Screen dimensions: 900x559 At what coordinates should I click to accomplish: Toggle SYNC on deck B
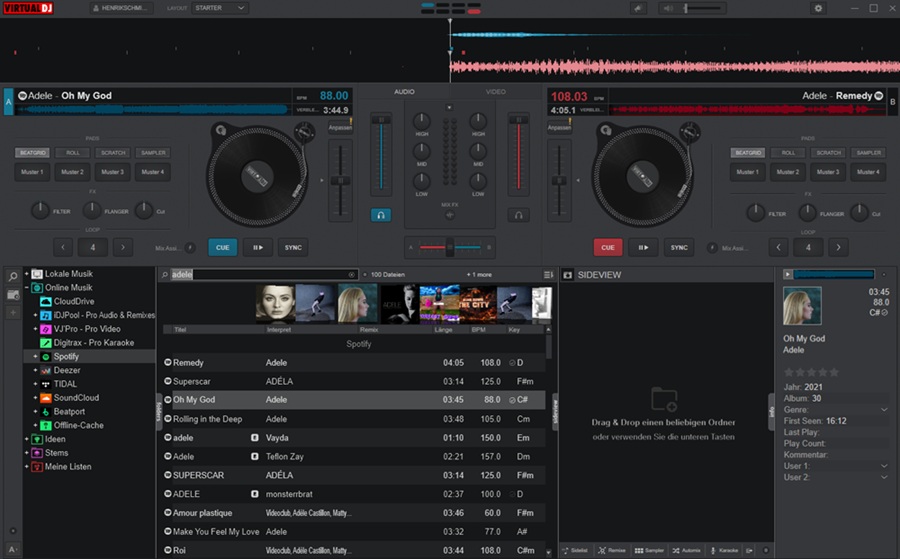click(679, 247)
